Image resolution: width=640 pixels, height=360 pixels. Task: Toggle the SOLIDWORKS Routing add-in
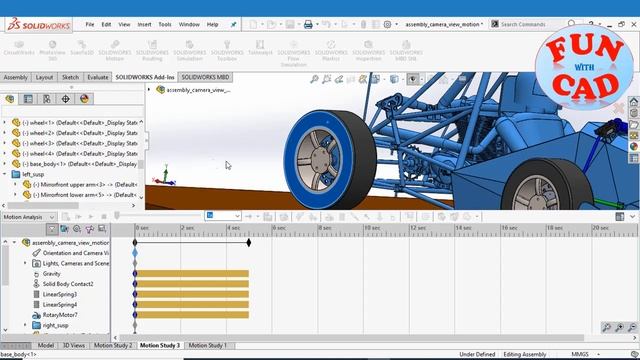coord(152,51)
